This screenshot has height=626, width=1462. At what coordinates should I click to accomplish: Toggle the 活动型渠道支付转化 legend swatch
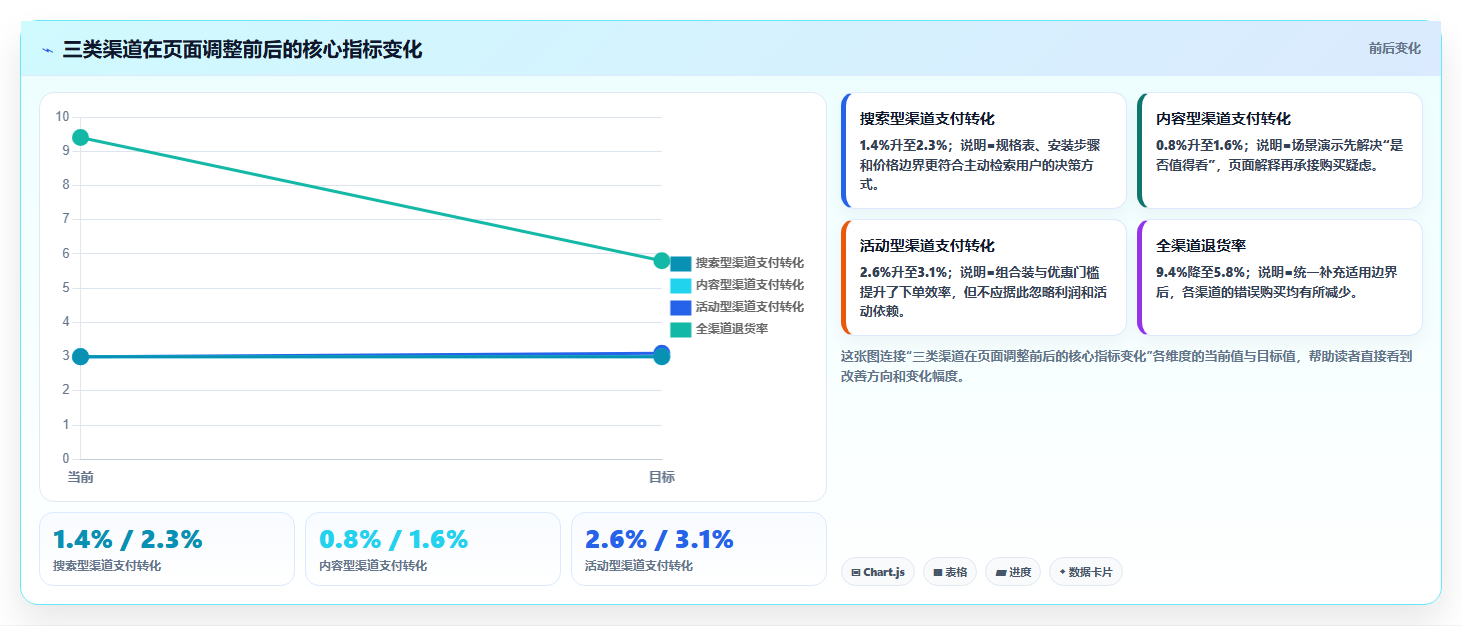(680, 307)
